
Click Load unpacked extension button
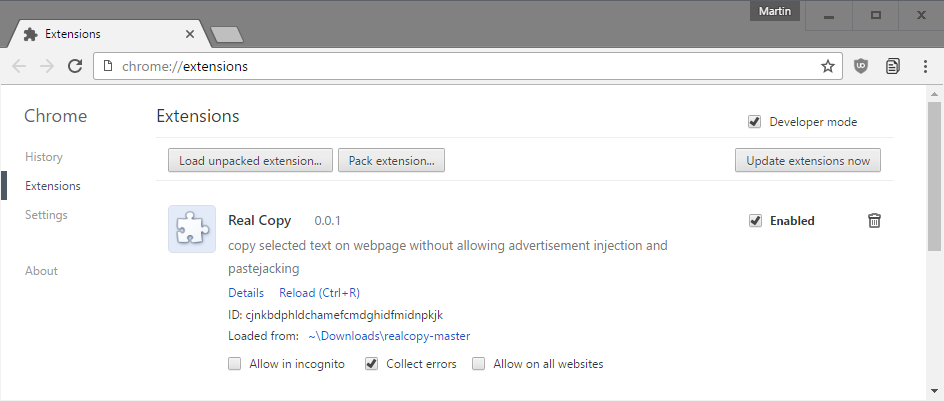(x=250, y=161)
